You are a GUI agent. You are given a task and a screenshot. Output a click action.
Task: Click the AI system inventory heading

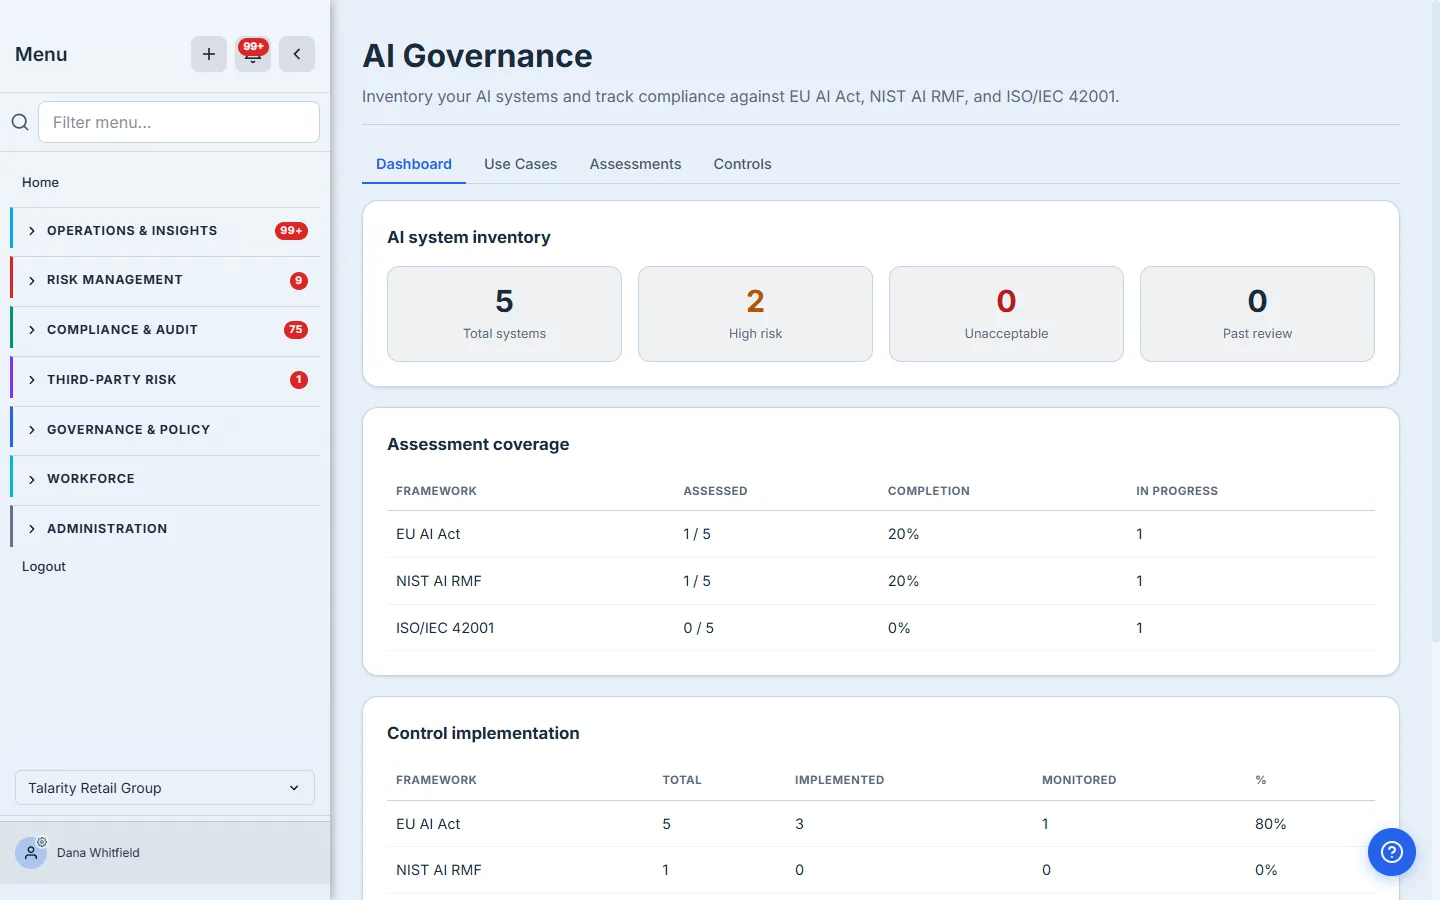coord(469,237)
